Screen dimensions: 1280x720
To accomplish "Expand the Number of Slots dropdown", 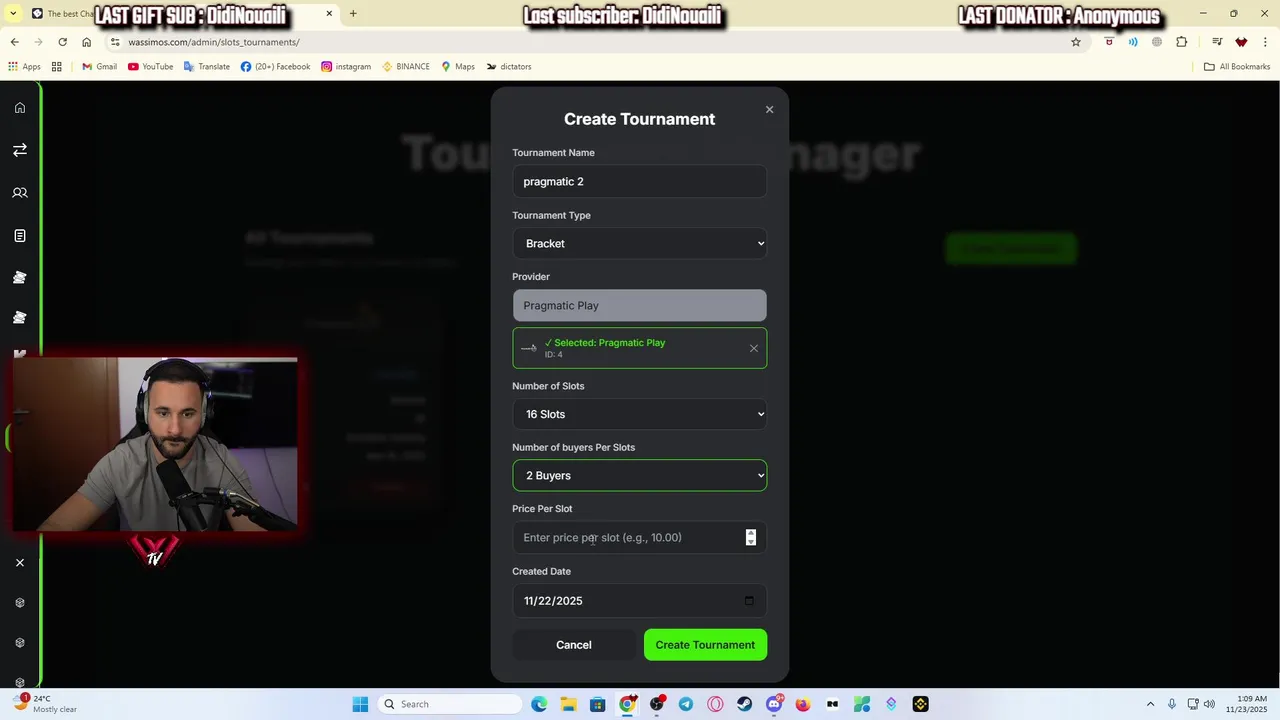I will tap(640, 415).
